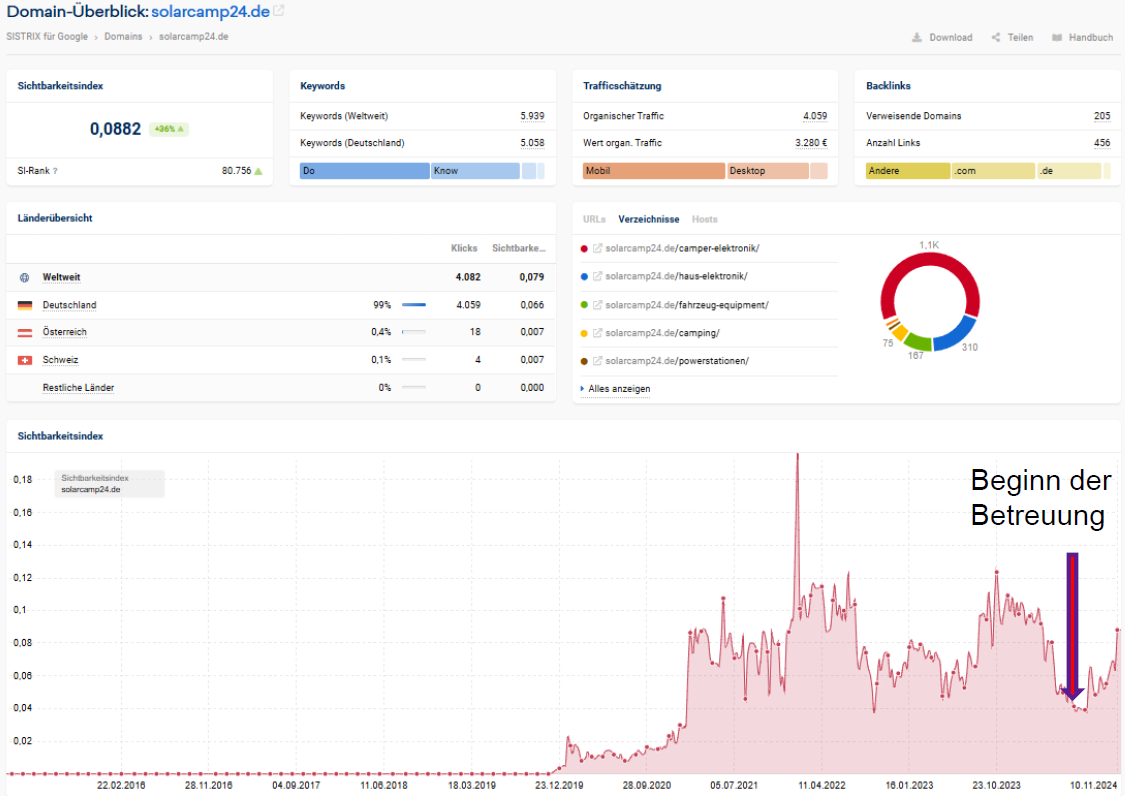This screenshot has height=796, width=1125.
Task: Open the Domains breadcrumb link
Action: pos(123,37)
